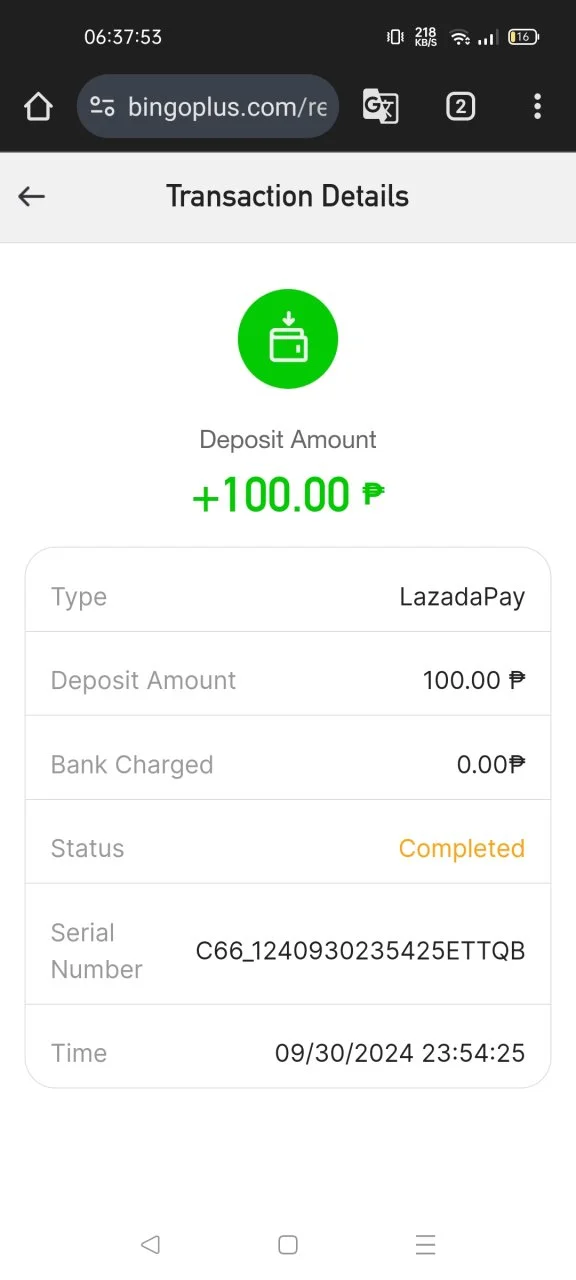Open the three-dot browser menu
The image size is (576, 1280).
[537, 106]
